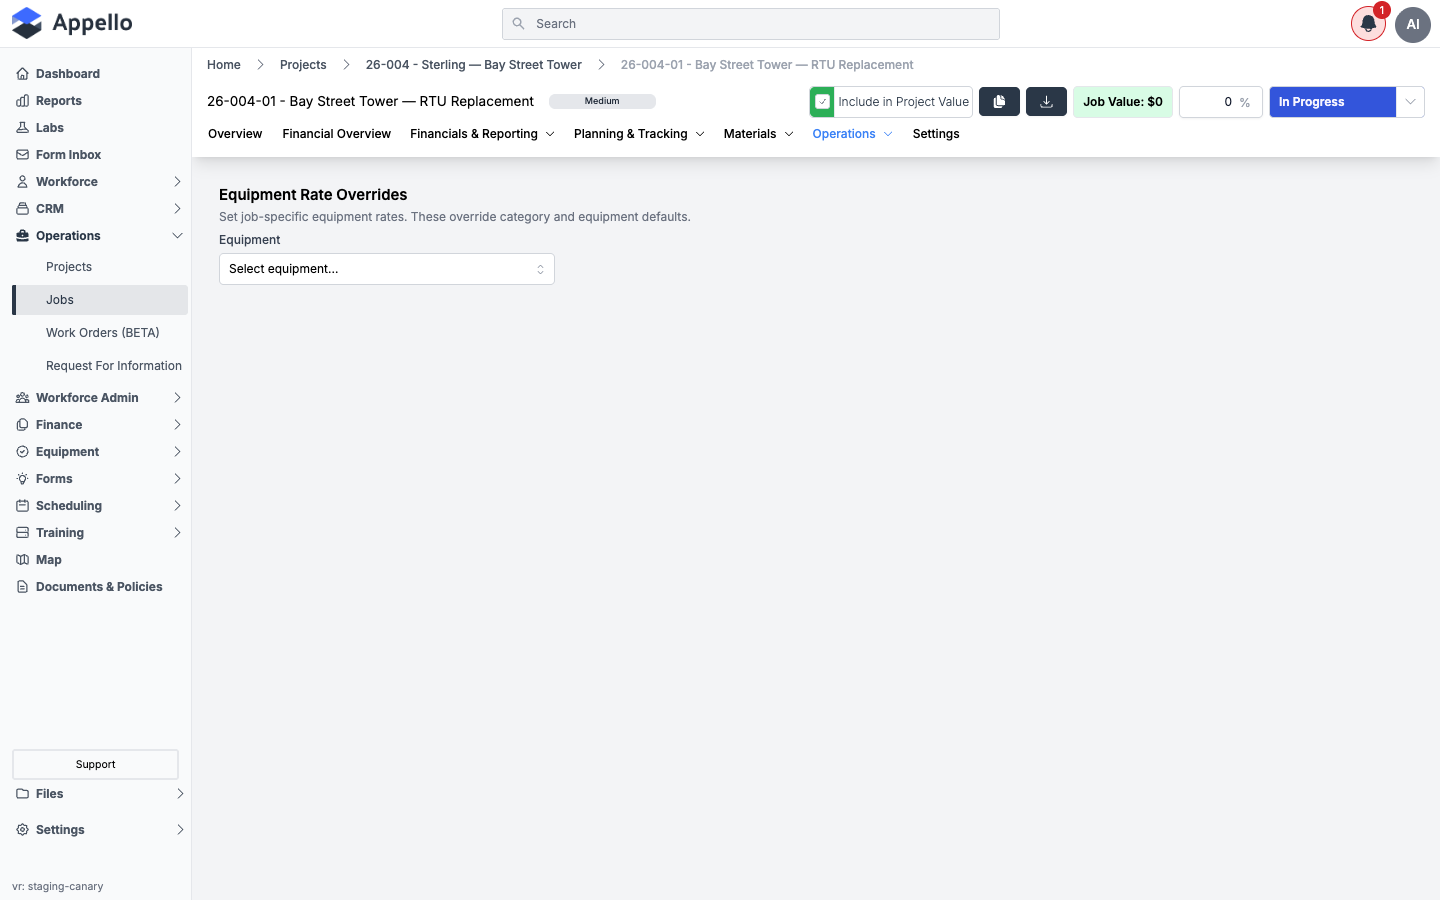Screen dimensions: 1440x918
Task: Open Request For Information in sidebar
Action: pos(114,366)
